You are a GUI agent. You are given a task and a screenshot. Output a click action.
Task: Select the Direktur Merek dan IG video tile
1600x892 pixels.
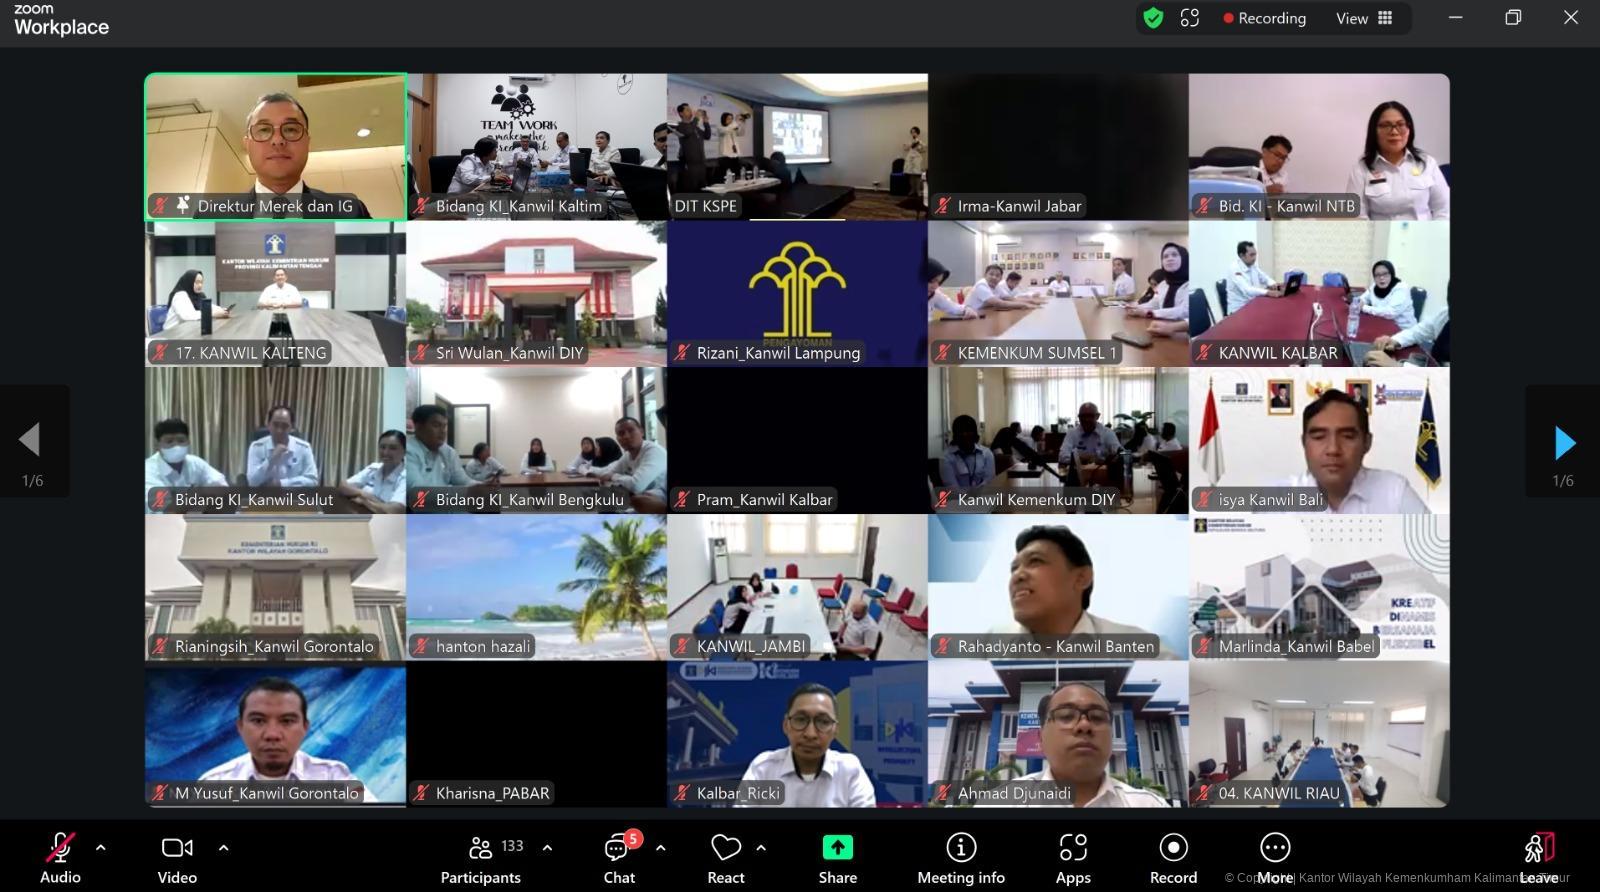(276, 146)
